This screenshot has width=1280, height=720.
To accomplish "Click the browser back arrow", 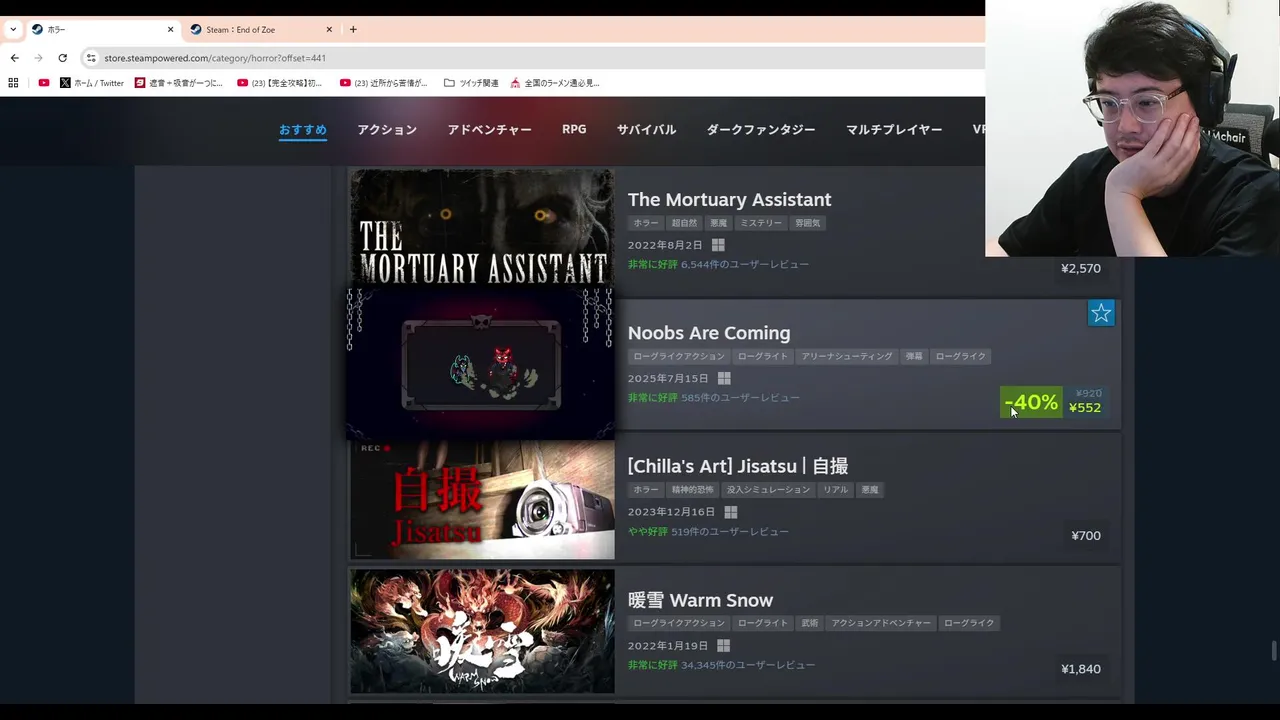I will 14,58.
